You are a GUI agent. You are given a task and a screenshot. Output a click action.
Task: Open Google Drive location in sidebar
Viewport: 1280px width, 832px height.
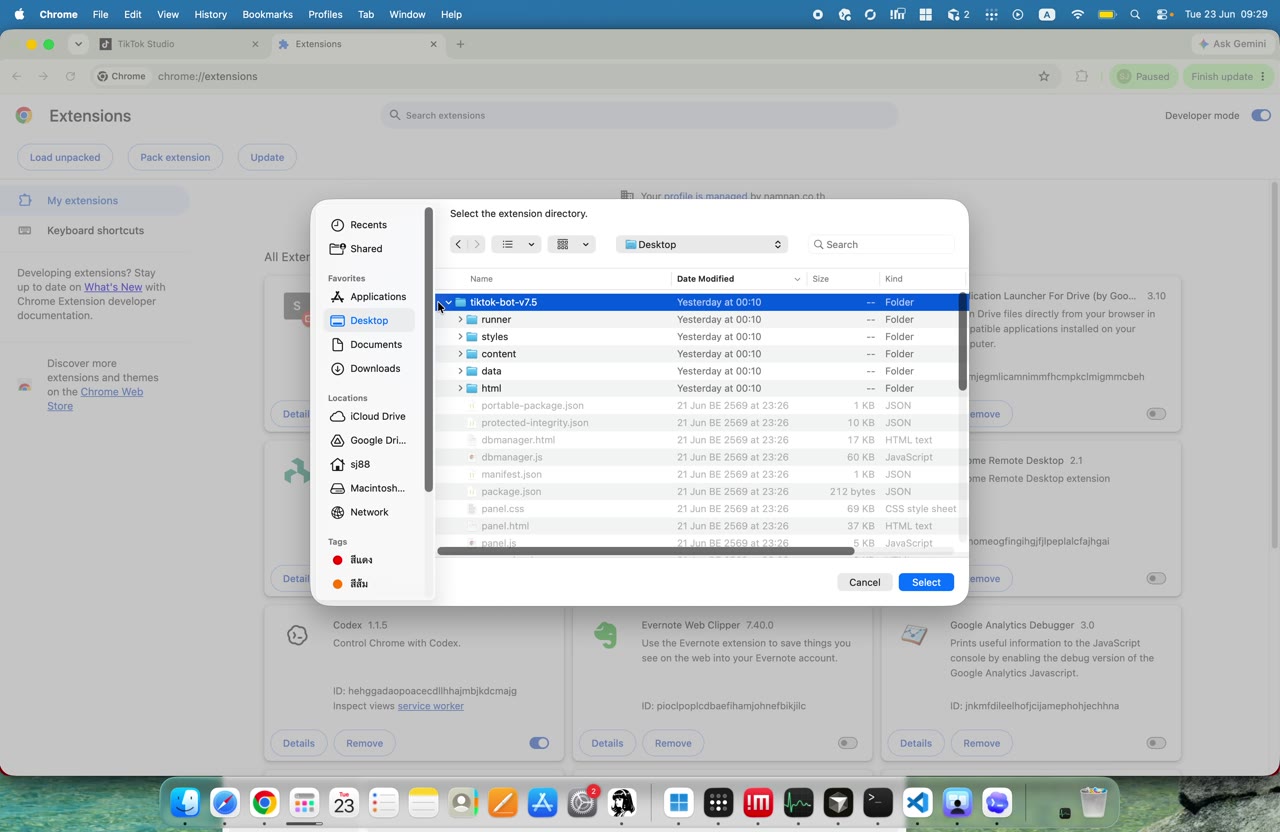tap(370, 440)
